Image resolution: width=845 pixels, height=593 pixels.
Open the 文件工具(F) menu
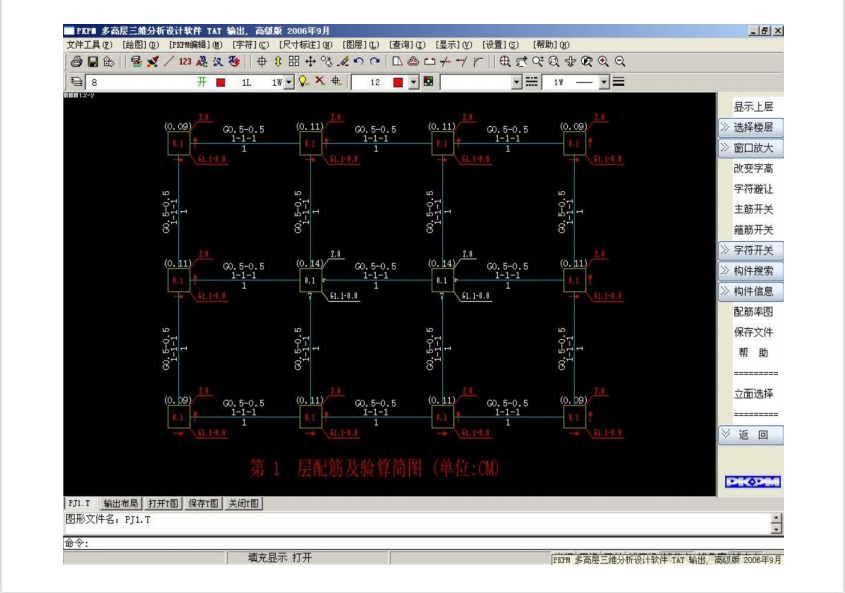89,45
